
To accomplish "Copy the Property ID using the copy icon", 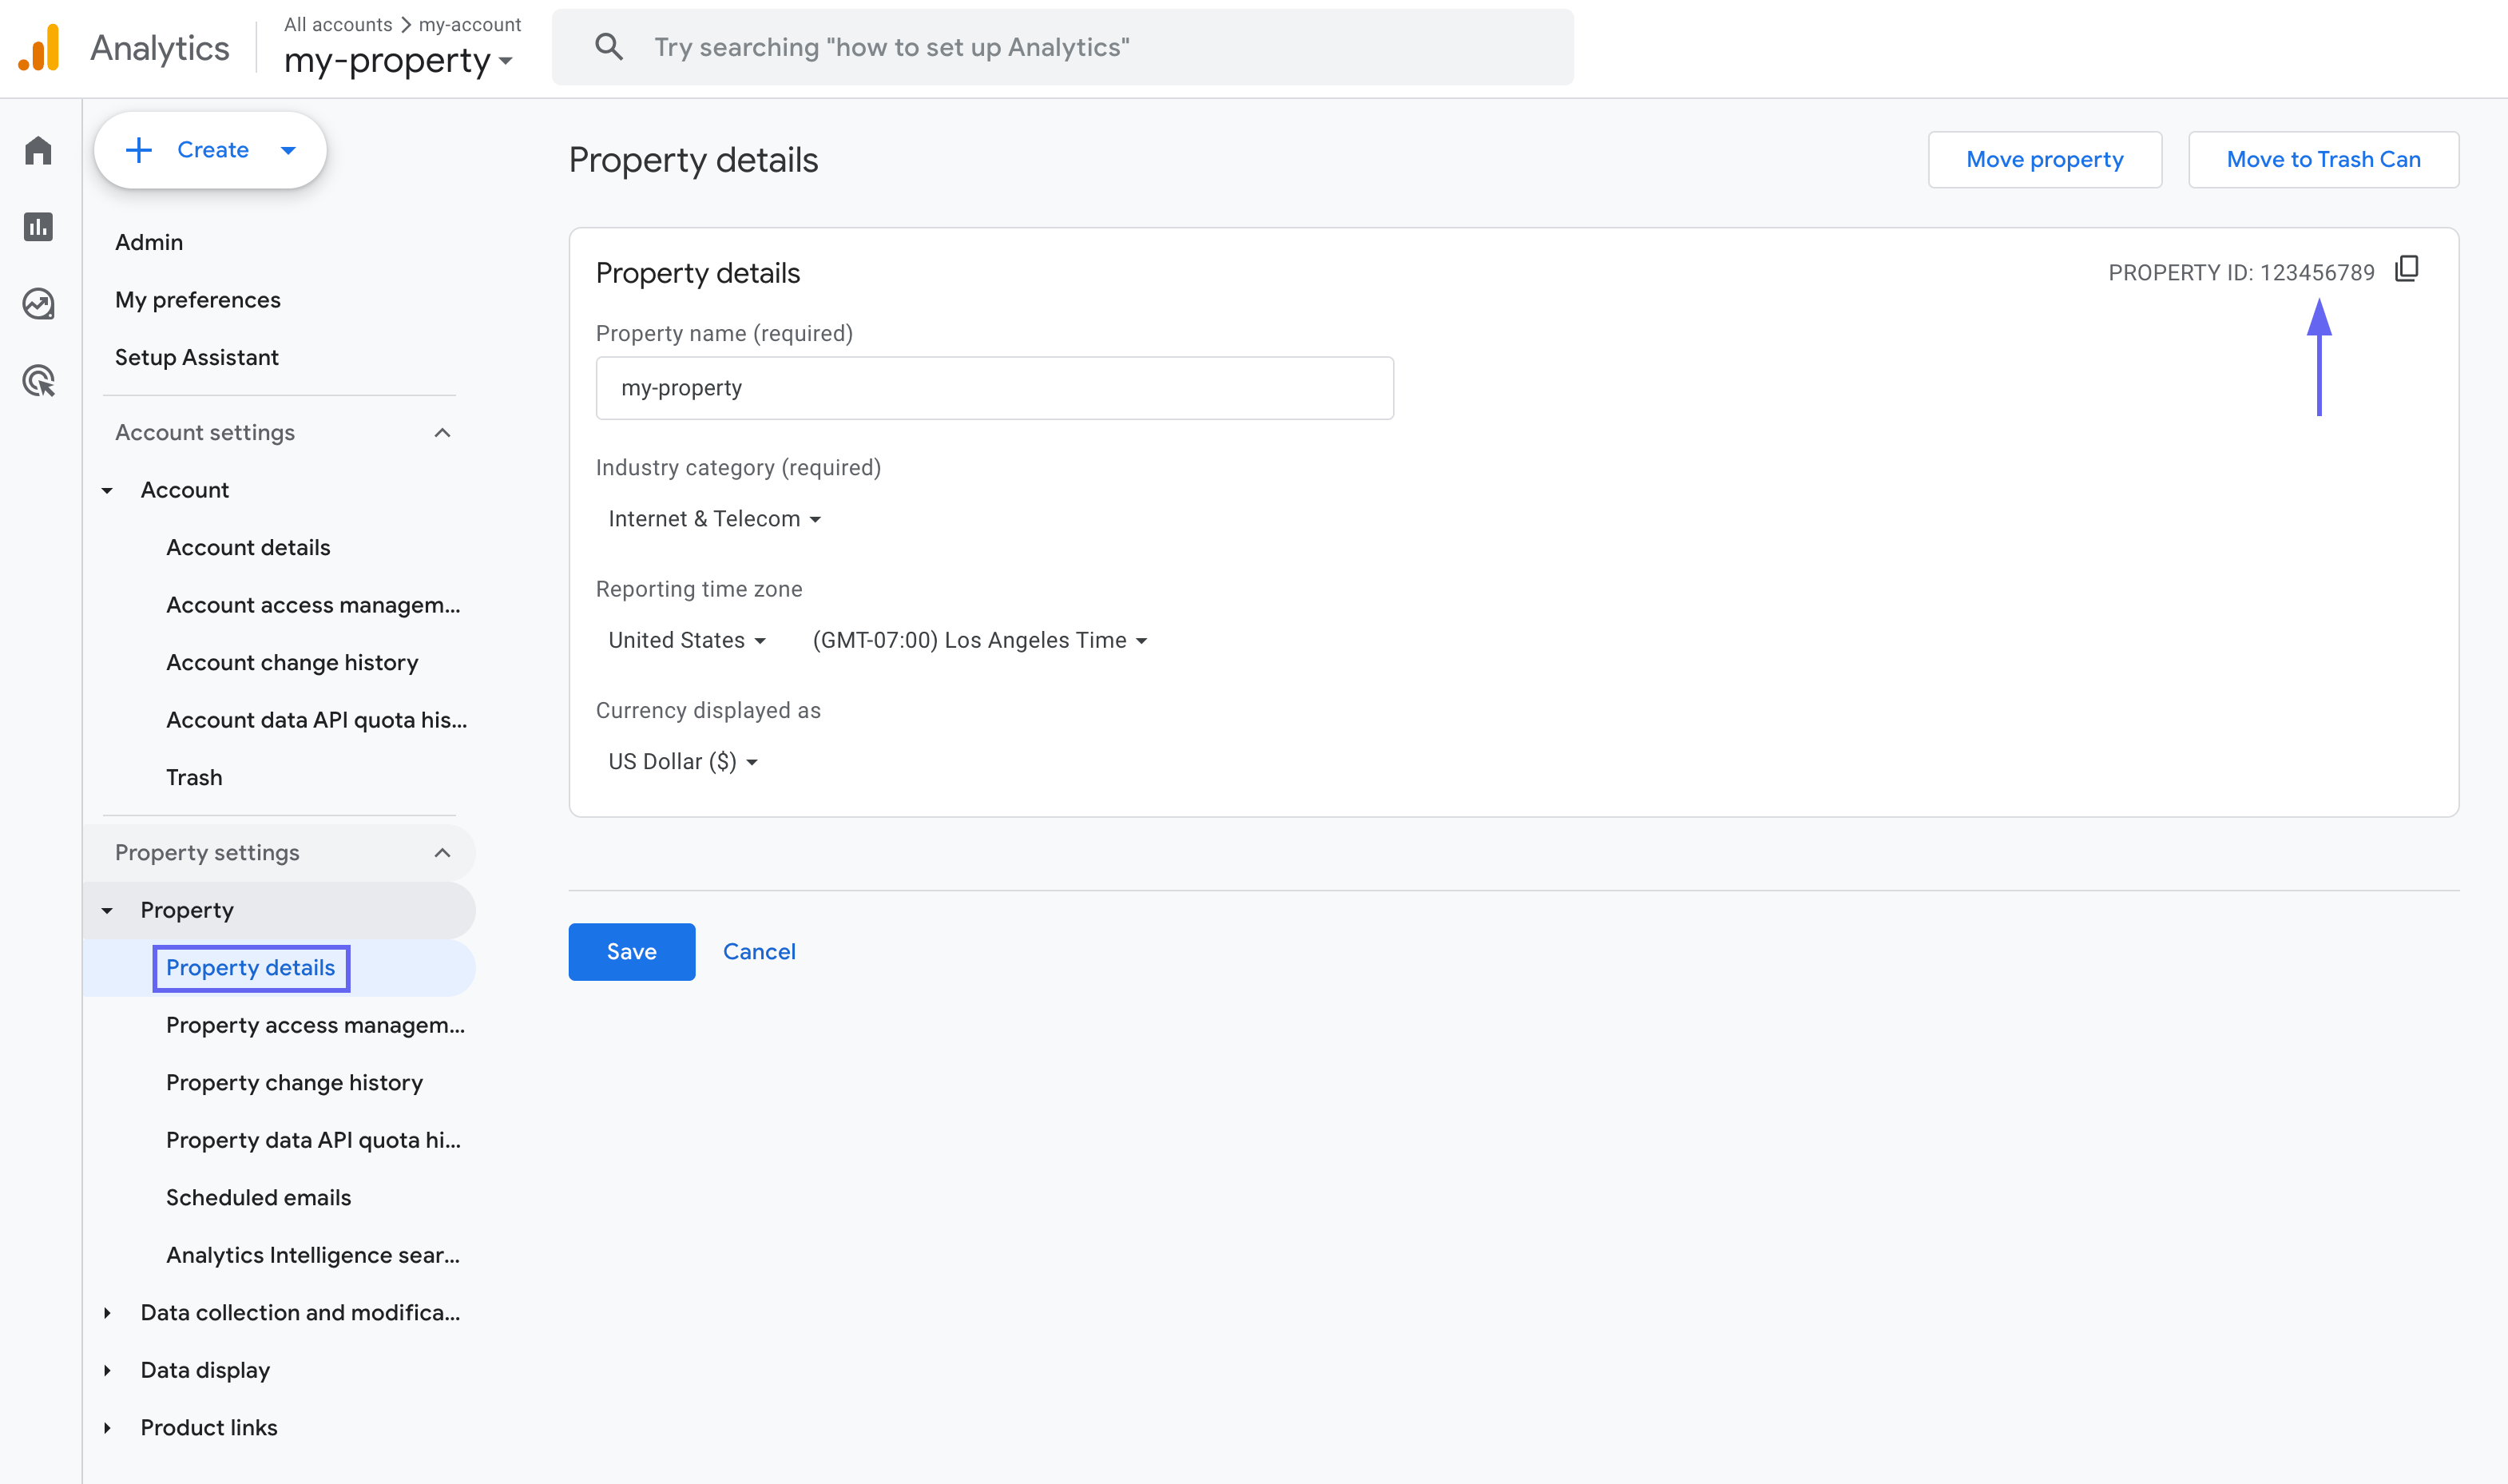I will click(x=2407, y=270).
